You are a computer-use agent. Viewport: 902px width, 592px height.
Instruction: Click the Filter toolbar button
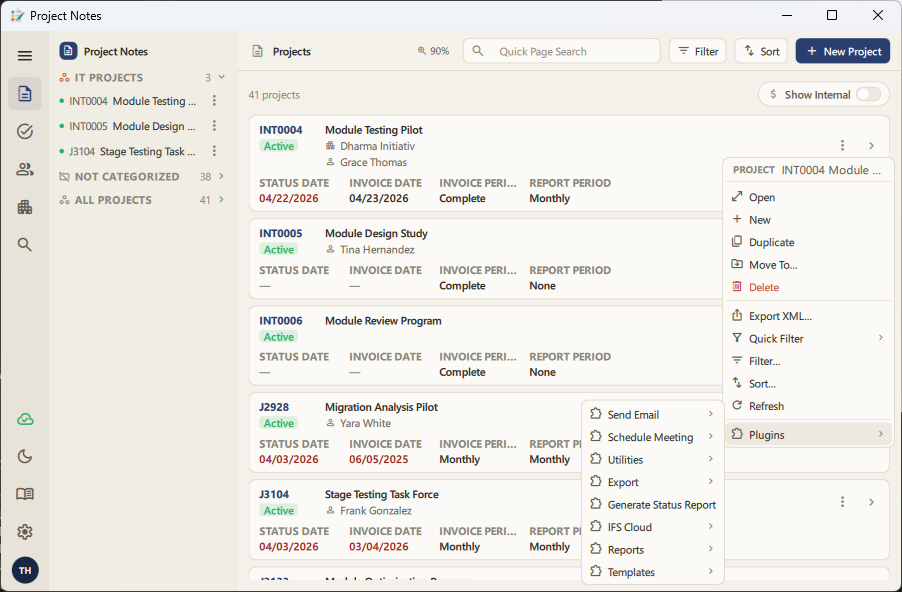tap(698, 51)
